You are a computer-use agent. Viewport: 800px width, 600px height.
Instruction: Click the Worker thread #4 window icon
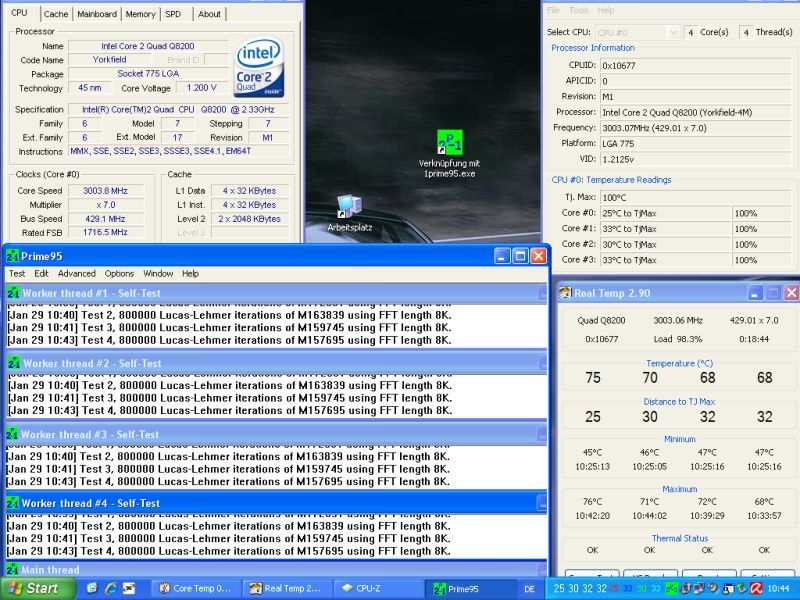pos(13,503)
